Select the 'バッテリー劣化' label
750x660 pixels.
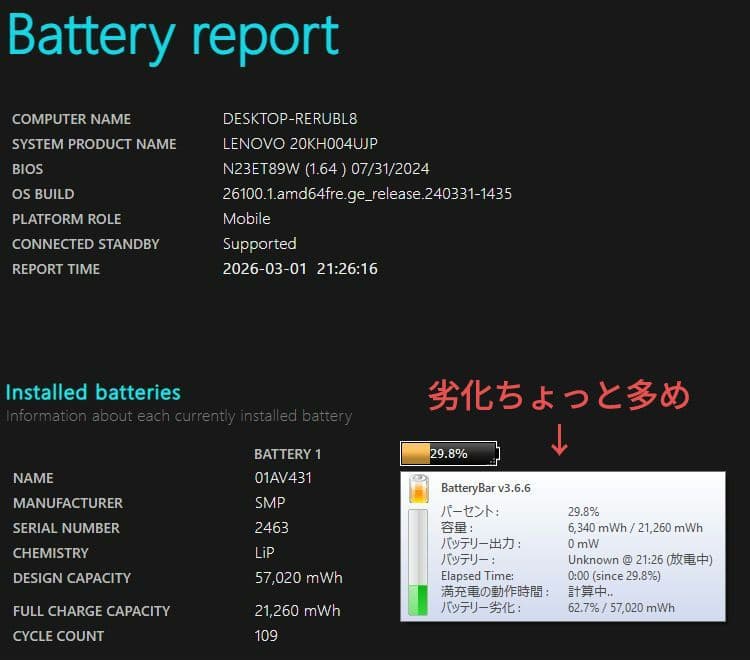click(481, 608)
